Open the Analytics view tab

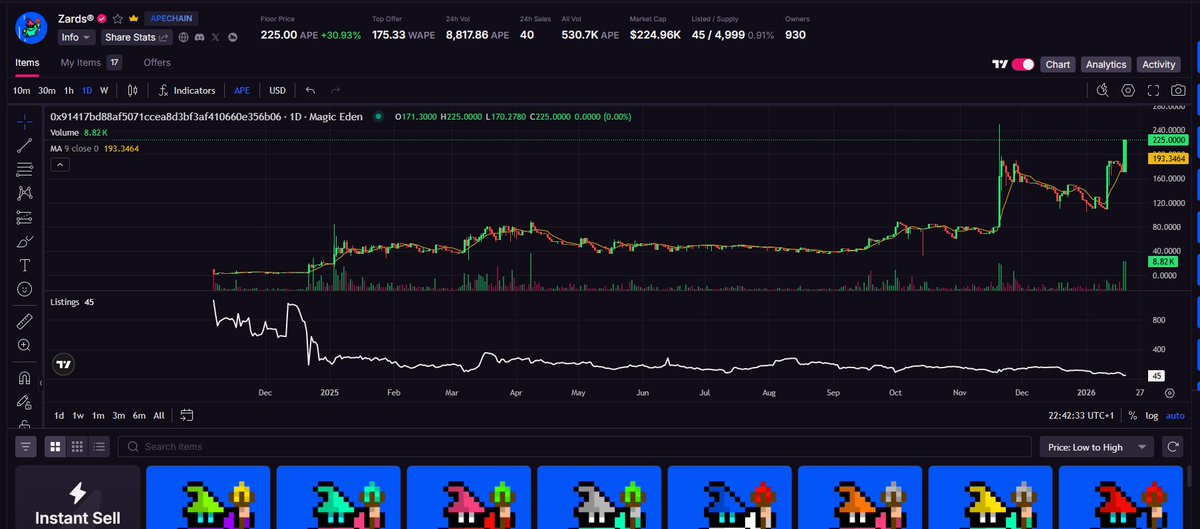point(1106,64)
